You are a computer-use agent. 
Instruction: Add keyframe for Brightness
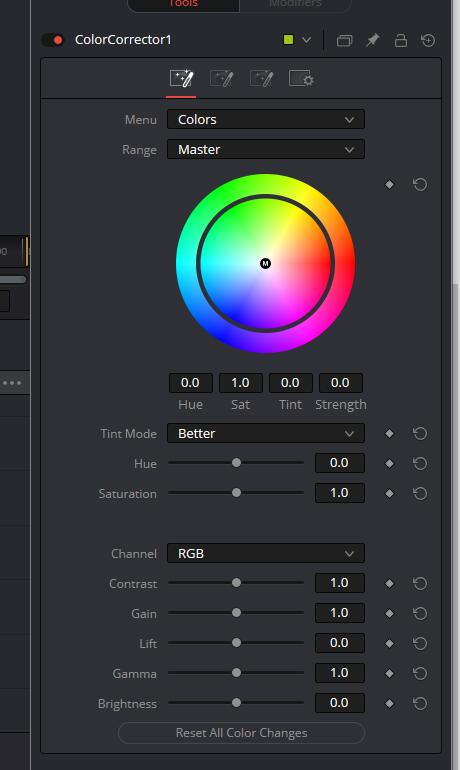[389, 704]
